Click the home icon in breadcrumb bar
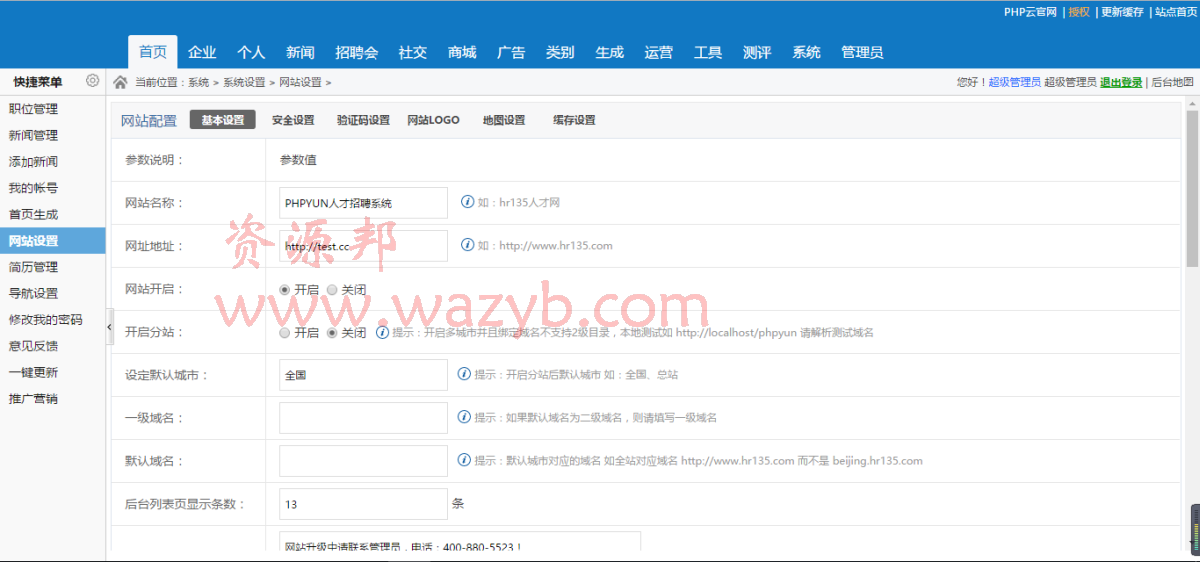The height and width of the screenshot is (562, 1200). point(120,82)
